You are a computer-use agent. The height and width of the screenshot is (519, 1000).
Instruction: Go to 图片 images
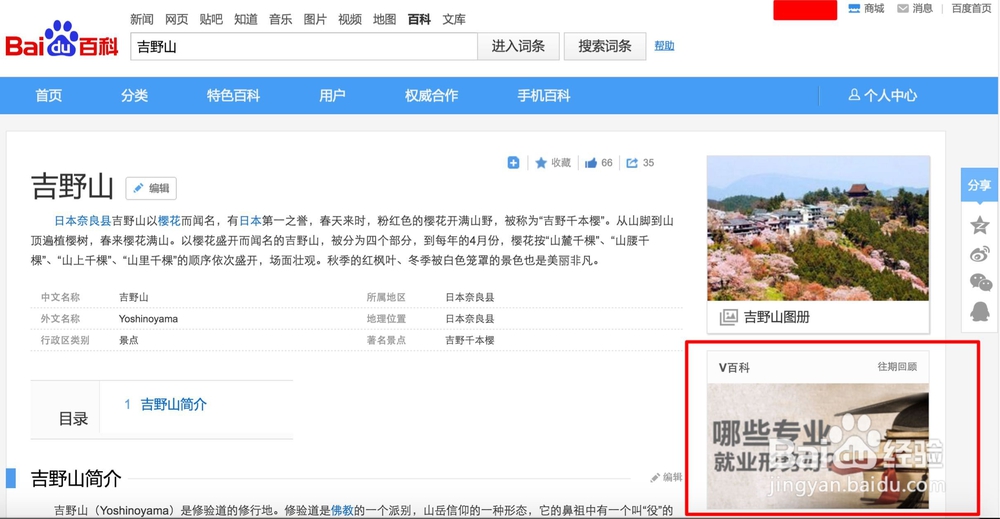(315, 19)
